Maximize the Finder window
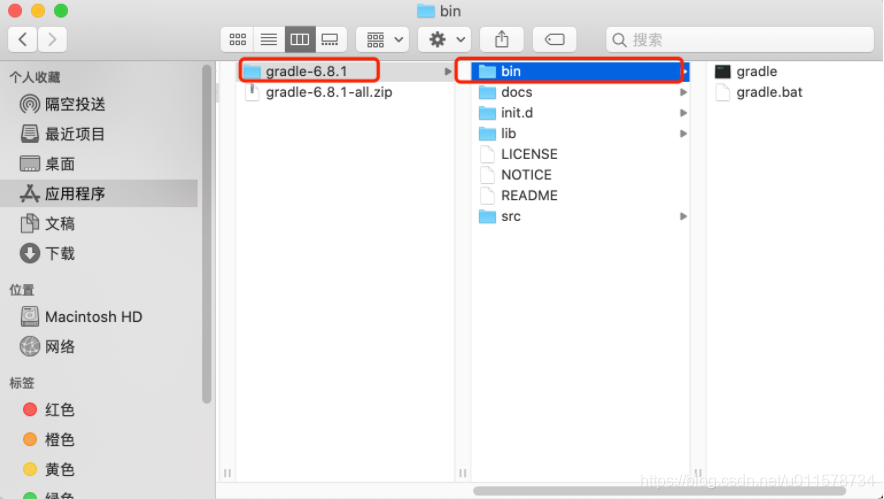Viewport: 884px width, 499px height. [61, 11]
